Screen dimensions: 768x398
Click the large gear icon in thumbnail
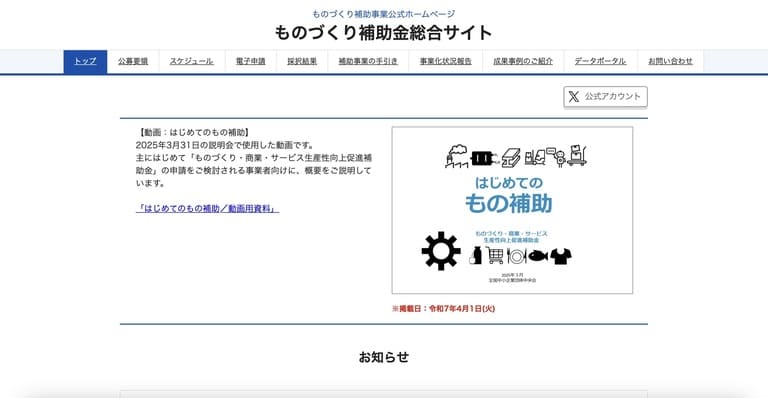point(441,251)
